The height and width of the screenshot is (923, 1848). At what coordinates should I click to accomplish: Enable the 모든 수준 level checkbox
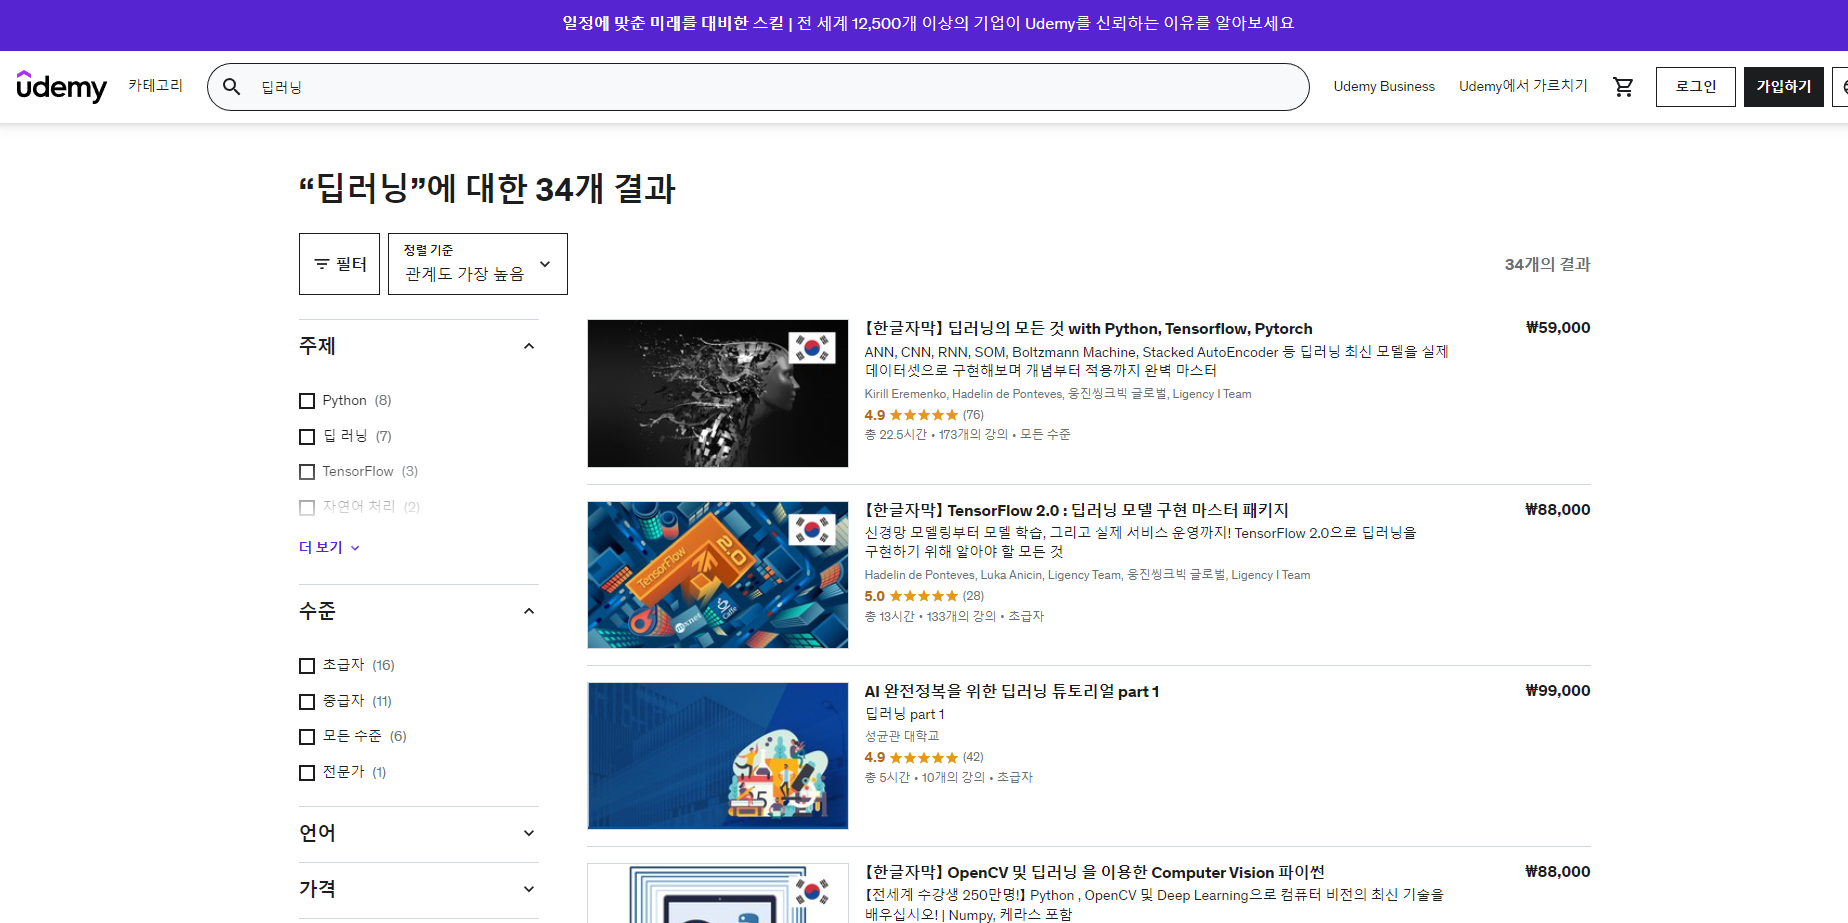[x=307, y=737]
